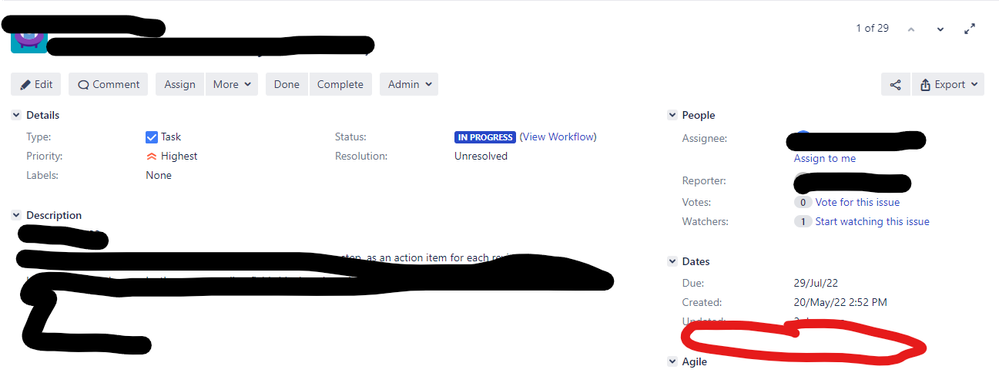Open the Export dropdown
Viewport: 999px width, 377px height.
pyautogui.click(x=949, y=85)
